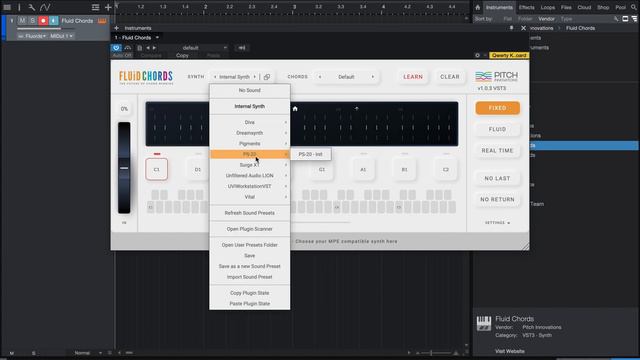Toggle monitor button on Fluid Chords track
Image resolution: width=640 pixels, height=360 pixels.
(54, 20)
